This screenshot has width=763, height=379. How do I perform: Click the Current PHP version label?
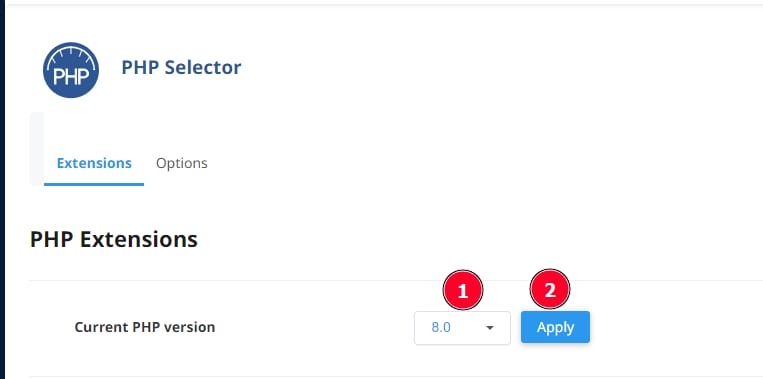[x=145, y=327]
